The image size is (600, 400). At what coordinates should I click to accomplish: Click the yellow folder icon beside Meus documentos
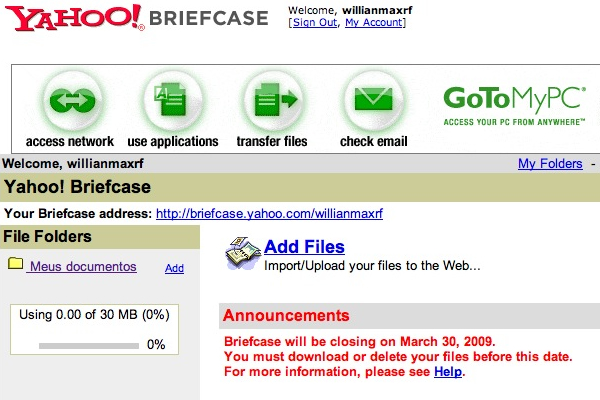pos(15,265)
